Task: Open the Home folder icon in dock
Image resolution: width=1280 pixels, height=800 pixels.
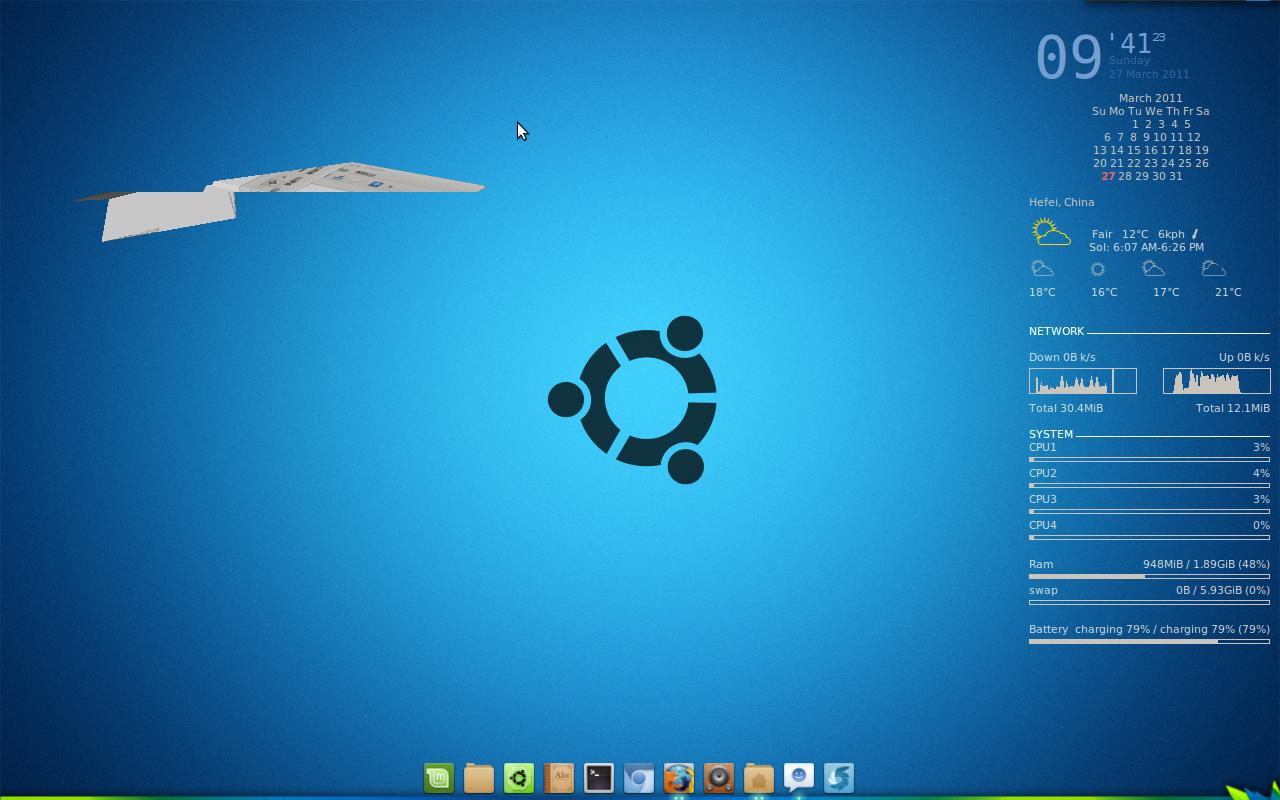Action: [x=759, y=778]
